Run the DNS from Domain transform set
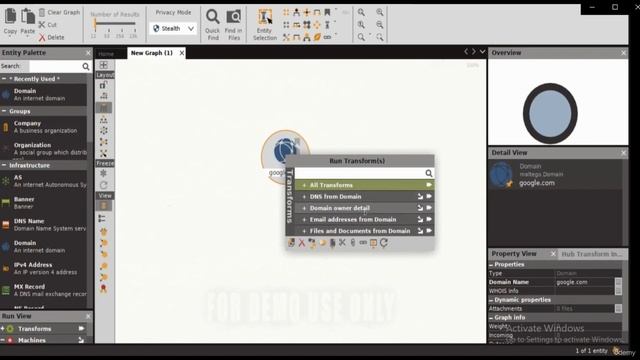 429,196
